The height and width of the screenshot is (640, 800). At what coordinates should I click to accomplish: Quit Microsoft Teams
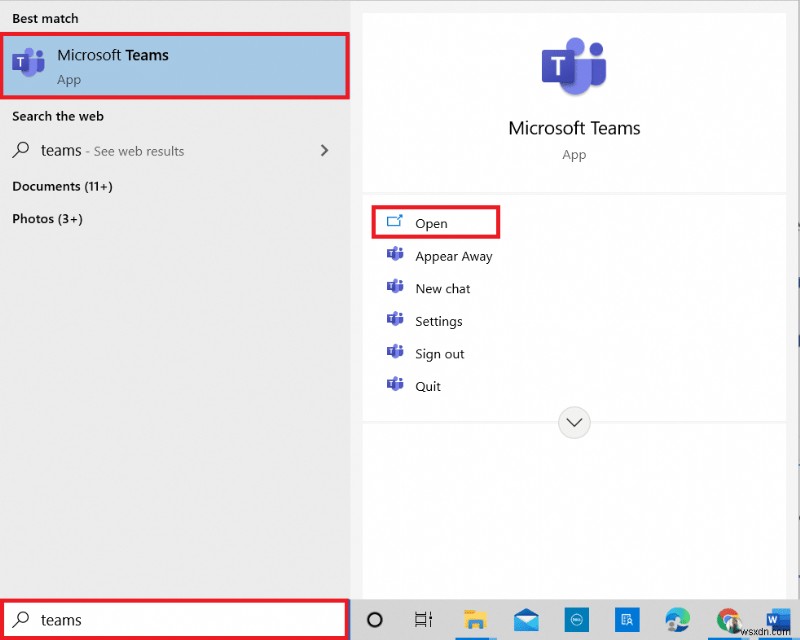(427, 385)
